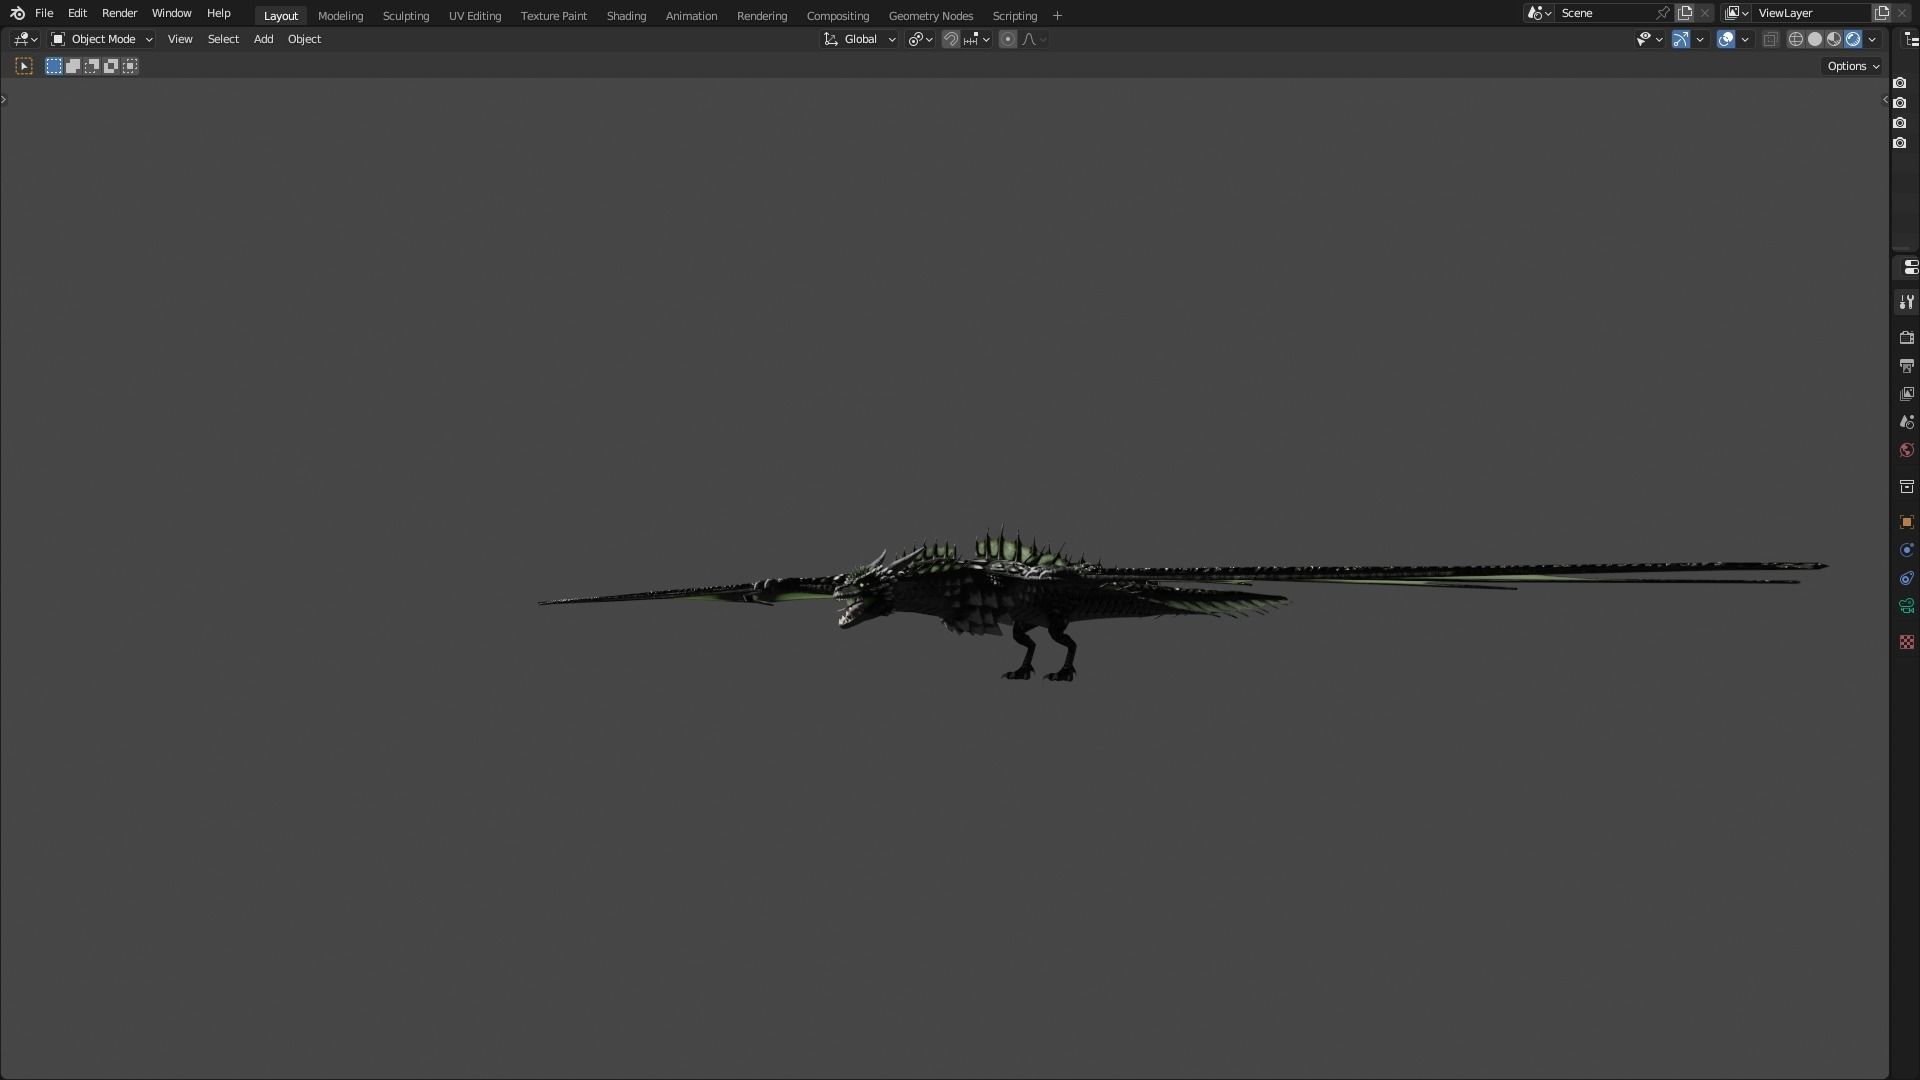
Task: Switch to Material Preview shading
Action: tap(1834, 39)
